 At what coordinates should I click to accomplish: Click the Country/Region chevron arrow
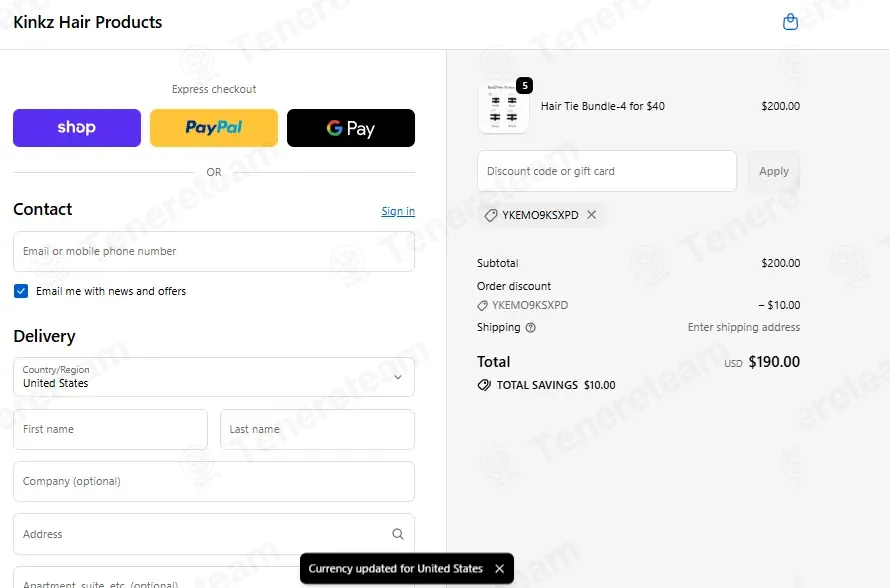pyautogui.click(x=398, y=377)
